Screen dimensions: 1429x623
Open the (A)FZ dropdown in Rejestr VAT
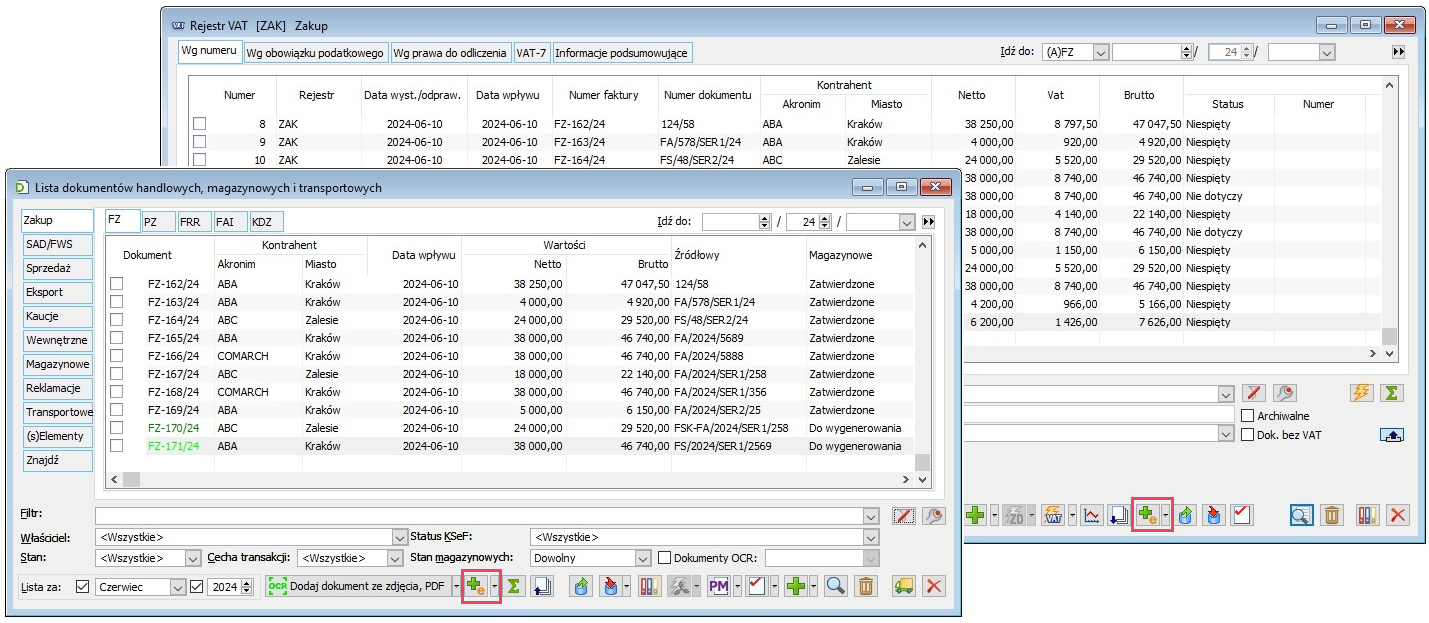click(1100, 52)
